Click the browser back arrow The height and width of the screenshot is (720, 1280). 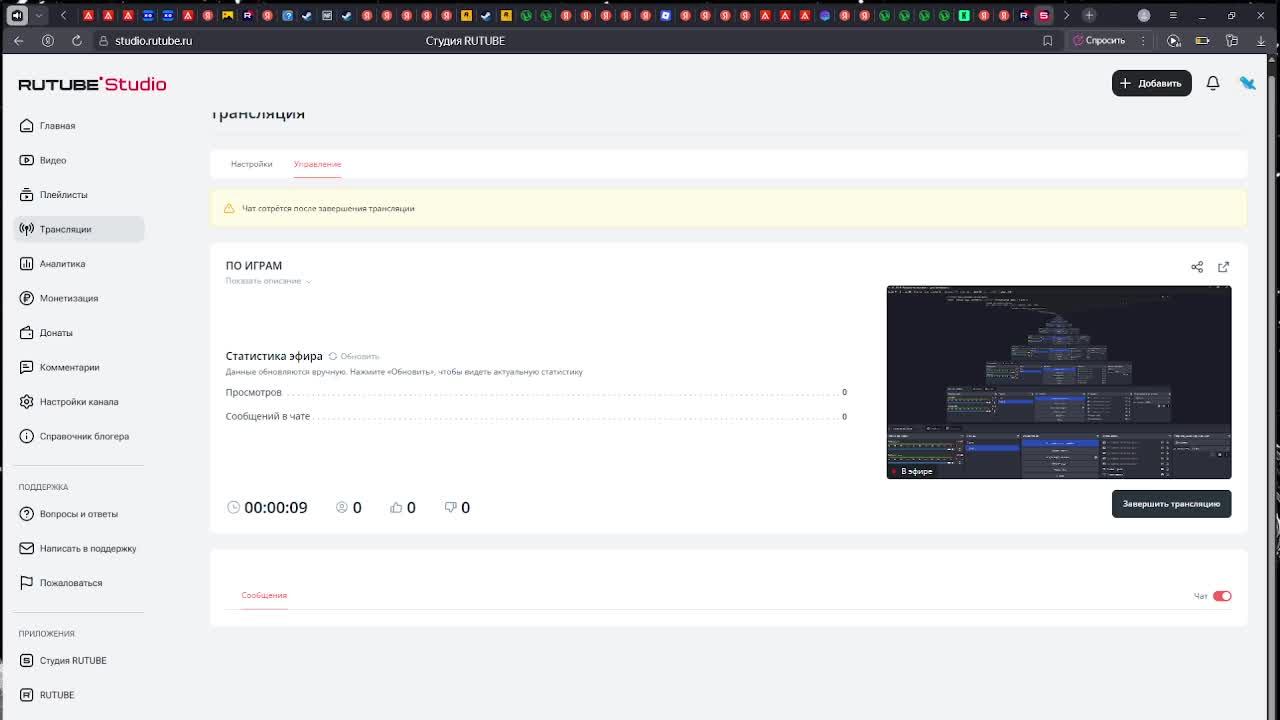click(x=18, y=41)
